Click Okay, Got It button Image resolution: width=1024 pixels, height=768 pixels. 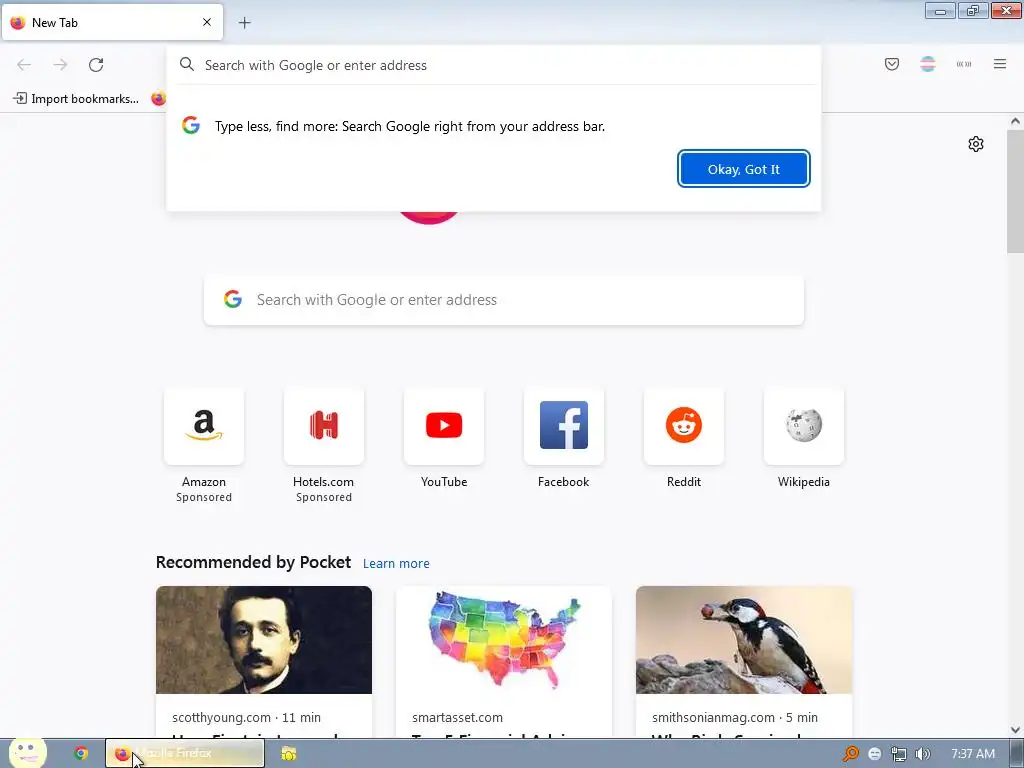(x=743, y=169)
